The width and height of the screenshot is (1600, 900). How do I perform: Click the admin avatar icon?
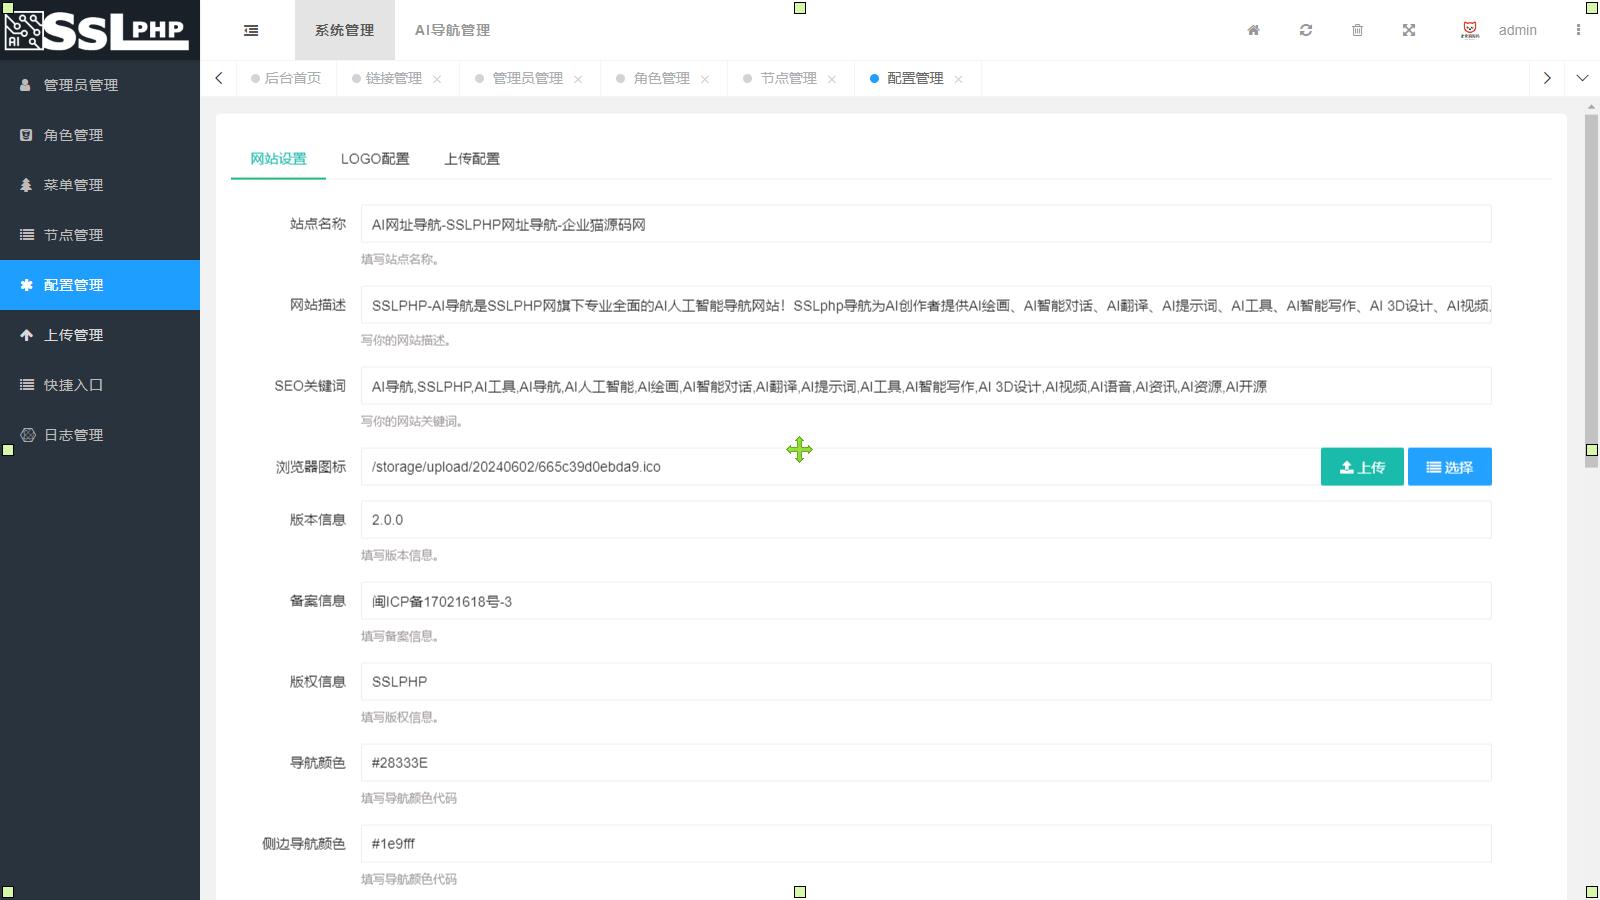[1470, 30]
